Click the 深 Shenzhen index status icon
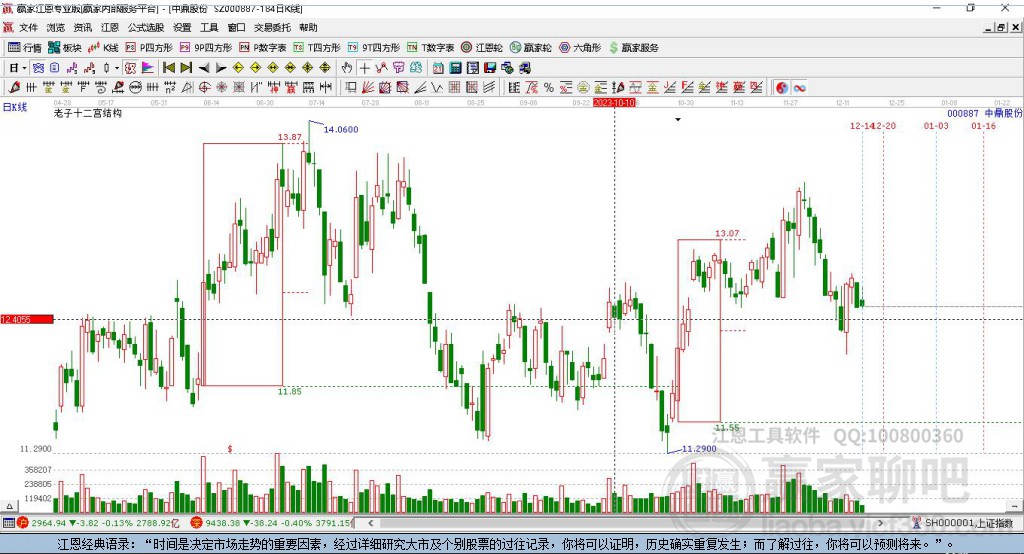 click(197, 523)
